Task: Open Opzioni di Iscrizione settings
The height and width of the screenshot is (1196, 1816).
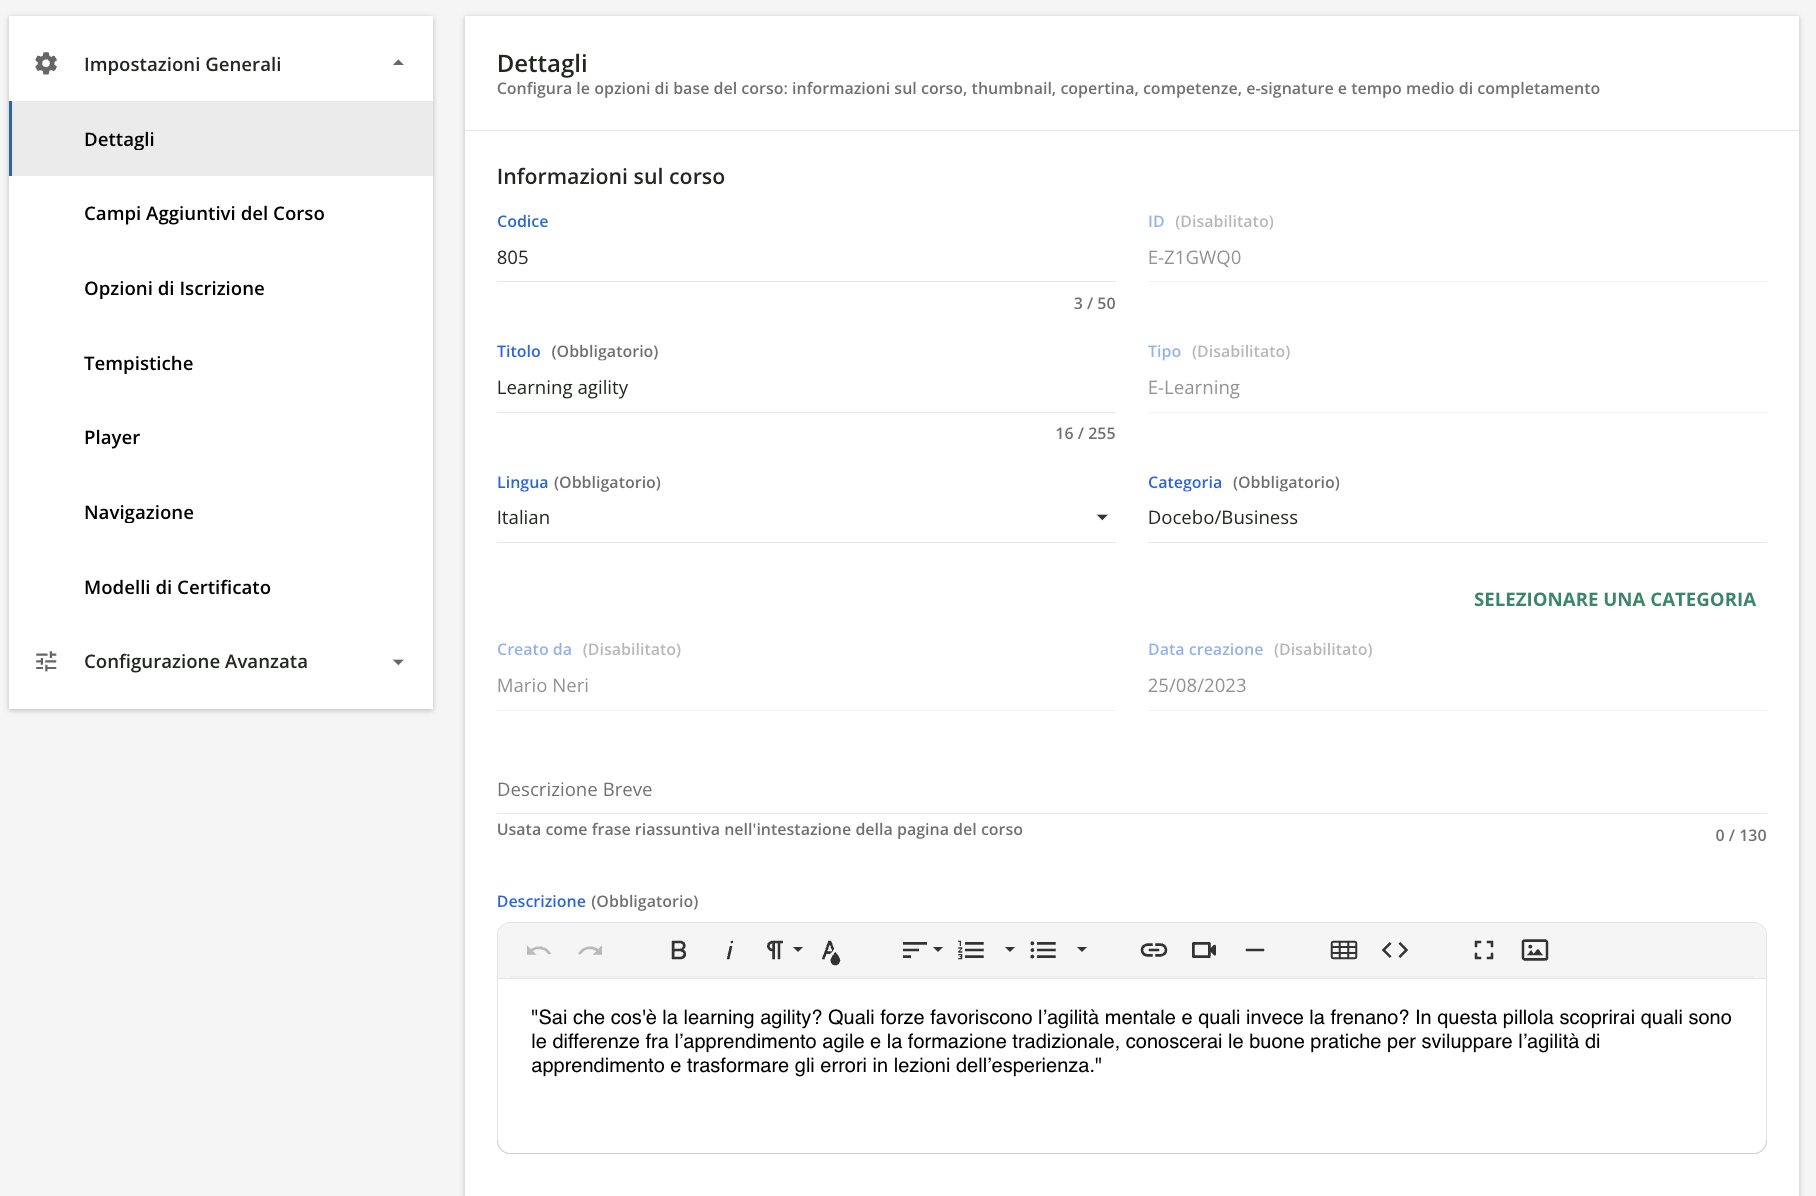Action: (221, 288)
